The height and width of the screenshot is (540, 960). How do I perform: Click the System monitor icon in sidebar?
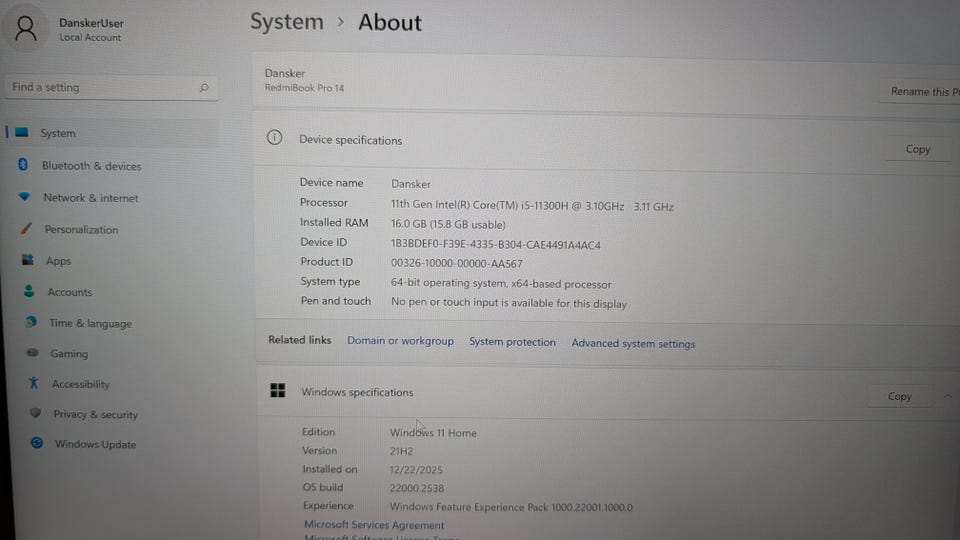22,132
